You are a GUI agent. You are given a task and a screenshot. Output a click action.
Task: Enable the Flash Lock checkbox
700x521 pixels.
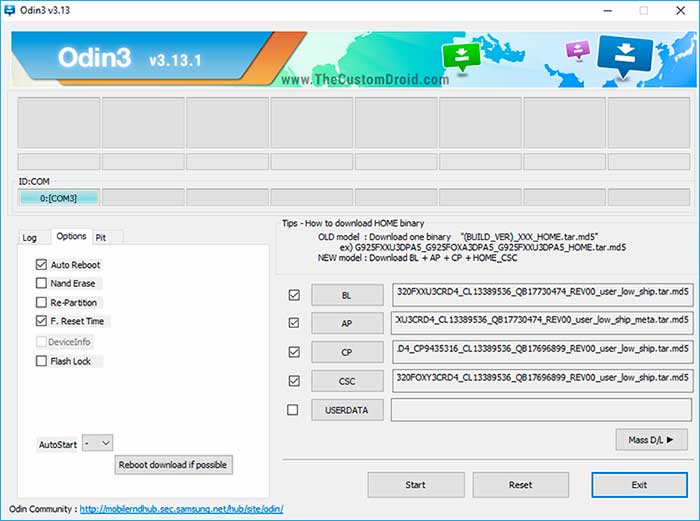pos(41,361)
